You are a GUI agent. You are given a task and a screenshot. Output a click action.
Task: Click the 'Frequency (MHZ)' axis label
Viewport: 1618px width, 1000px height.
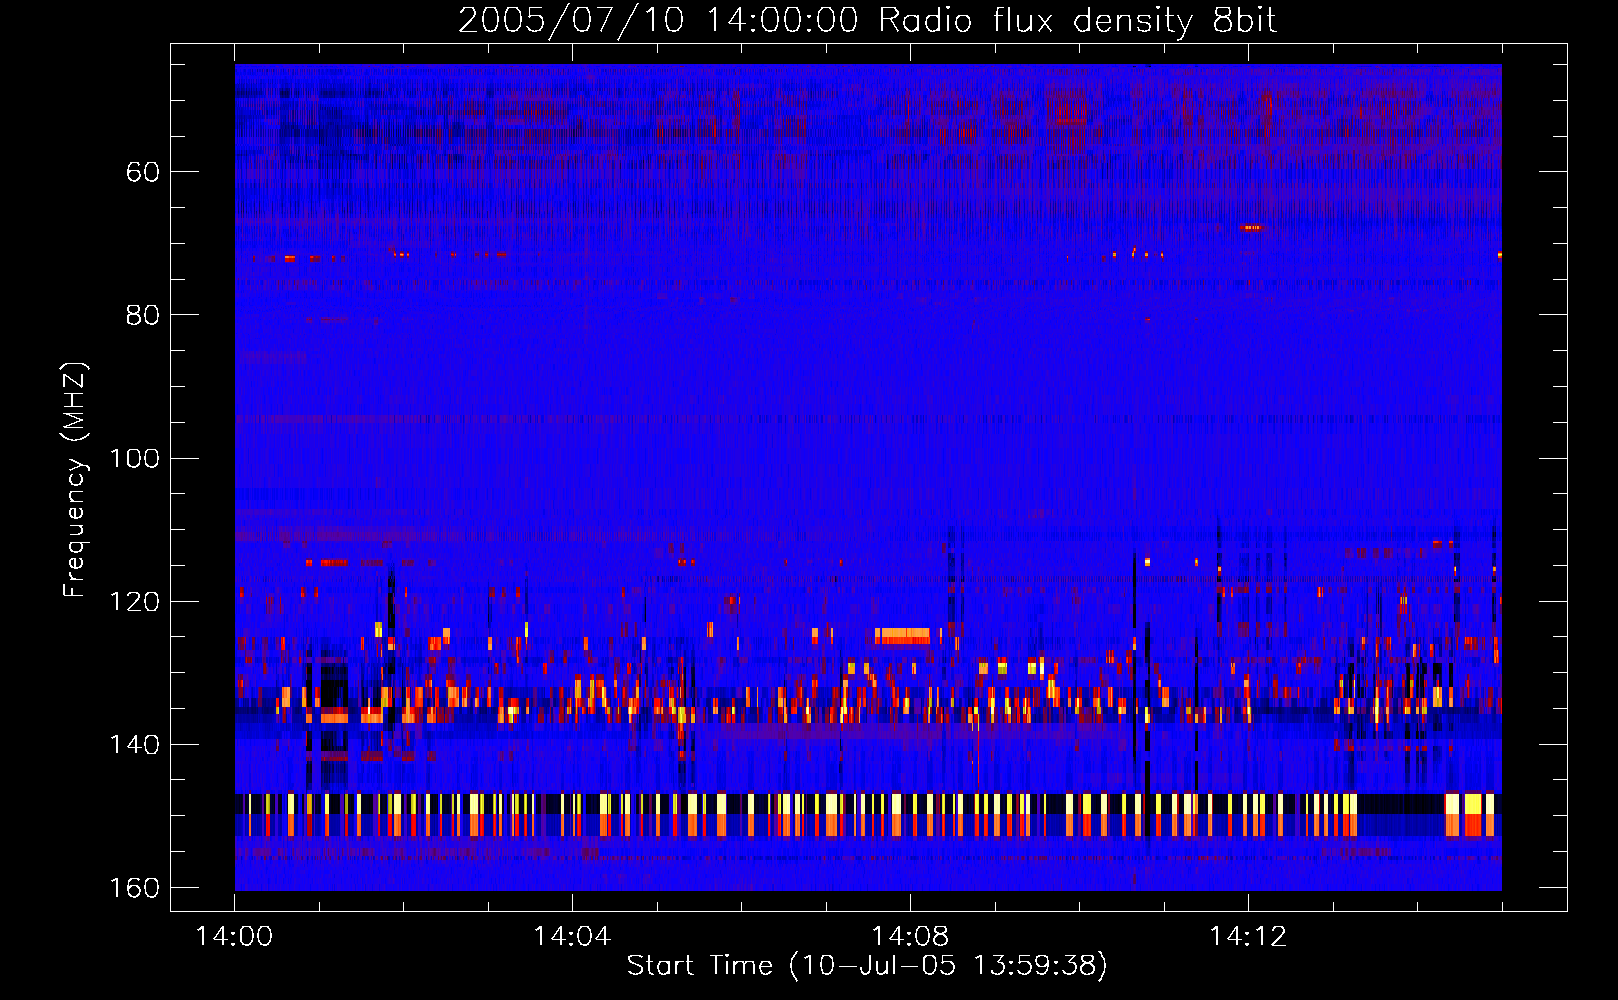click(75, 480)
